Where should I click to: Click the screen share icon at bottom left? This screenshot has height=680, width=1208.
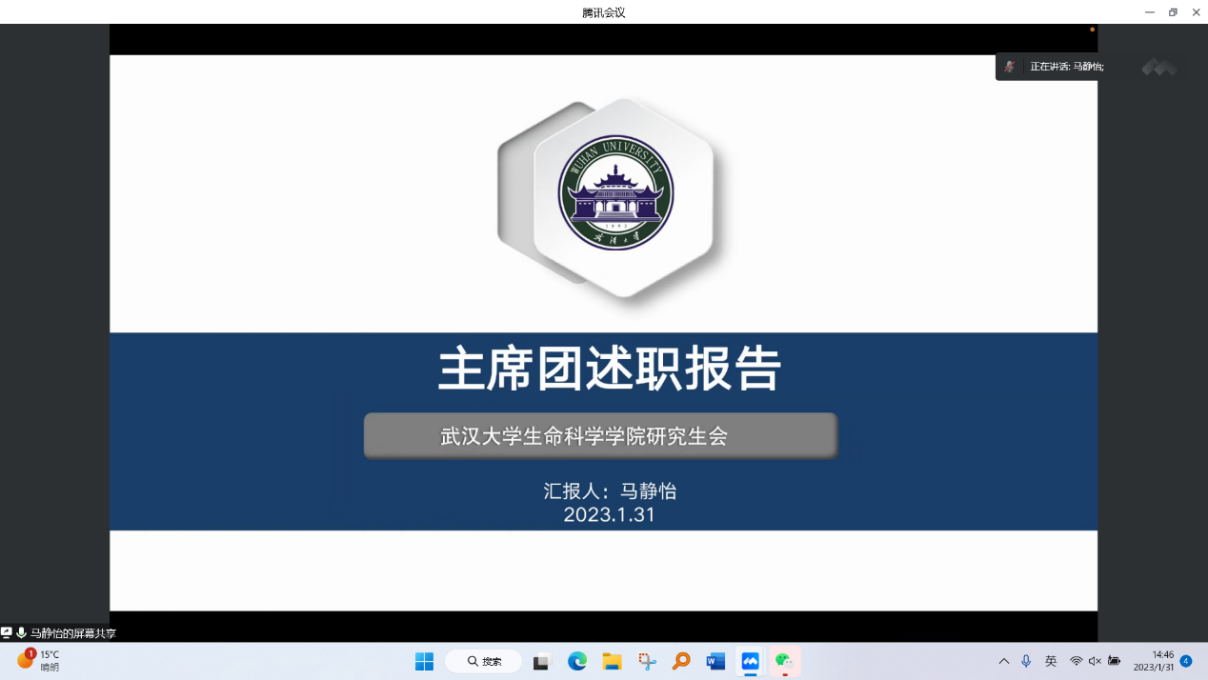click(7, 633)
